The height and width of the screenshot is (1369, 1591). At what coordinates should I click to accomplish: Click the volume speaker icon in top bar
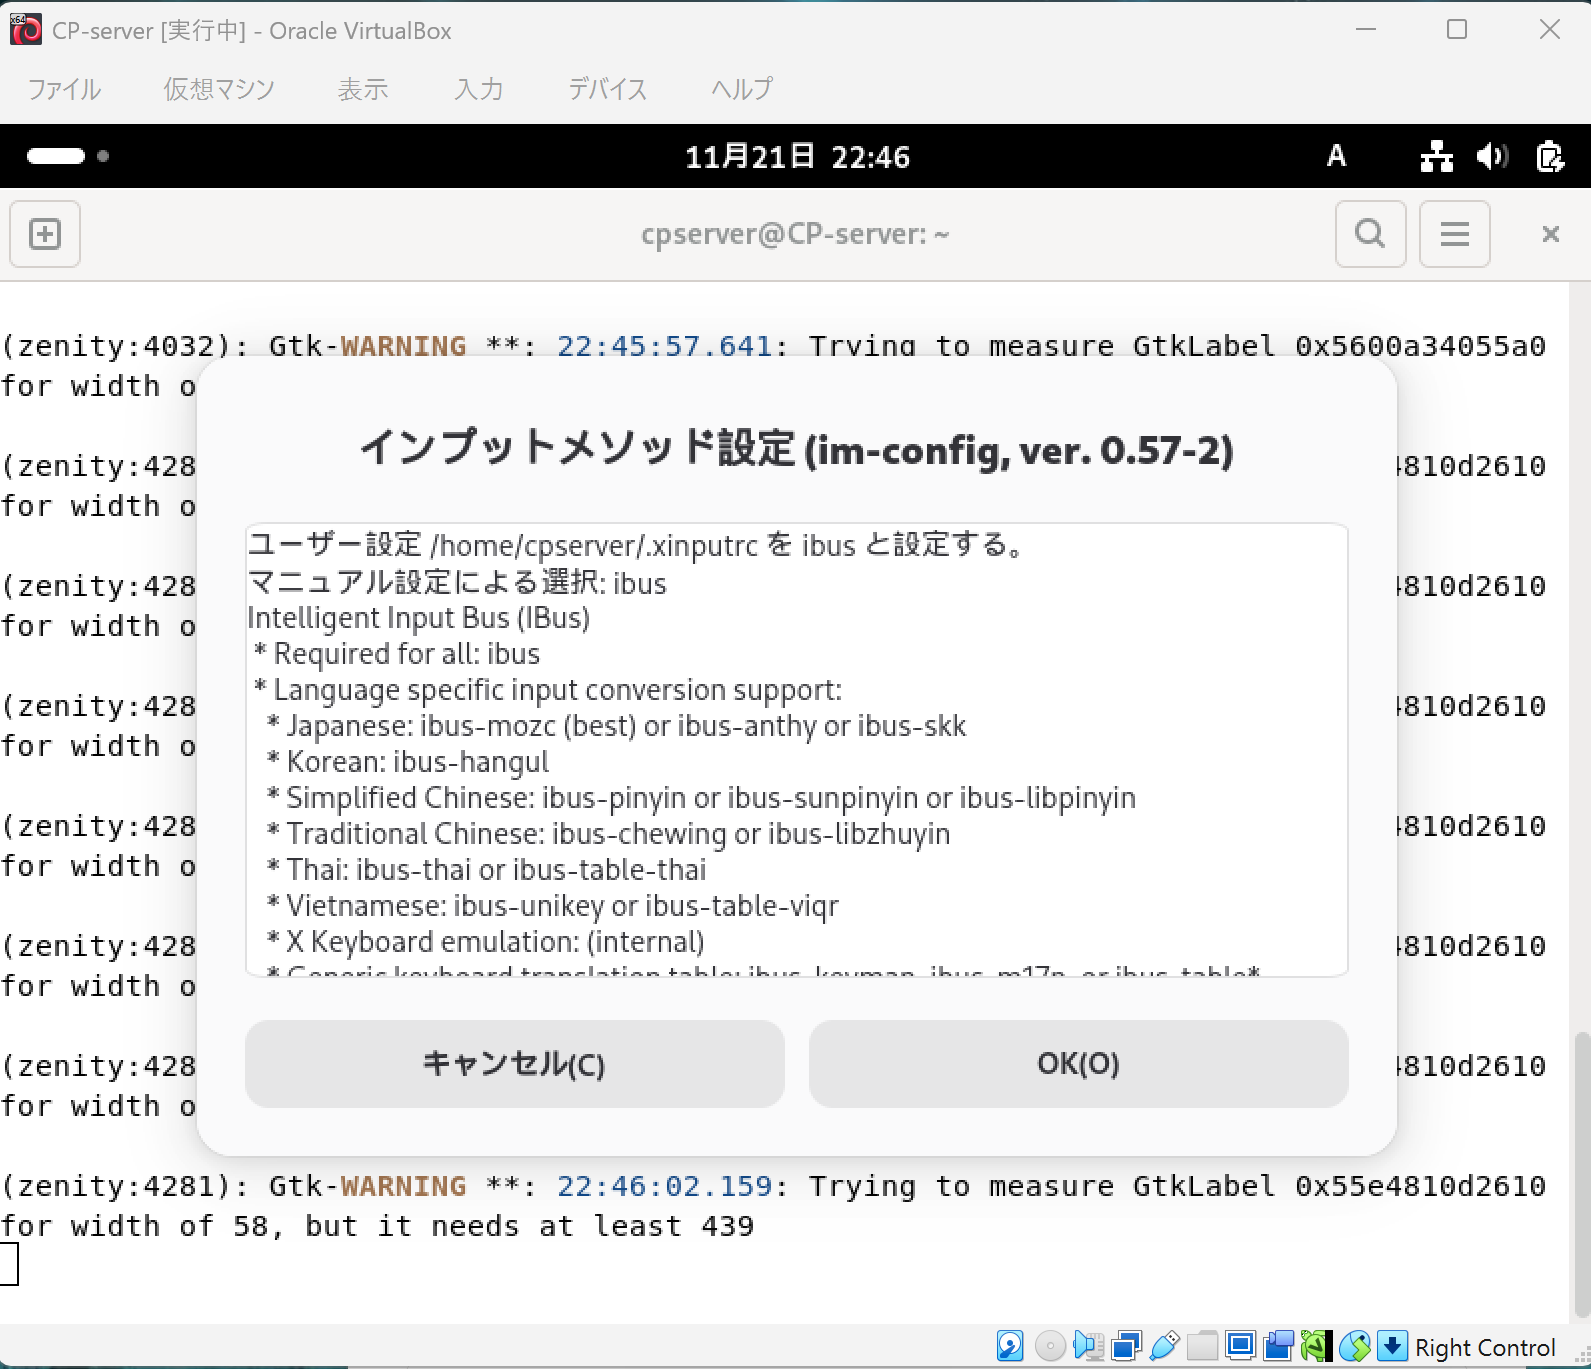(x=1492, y=156)
